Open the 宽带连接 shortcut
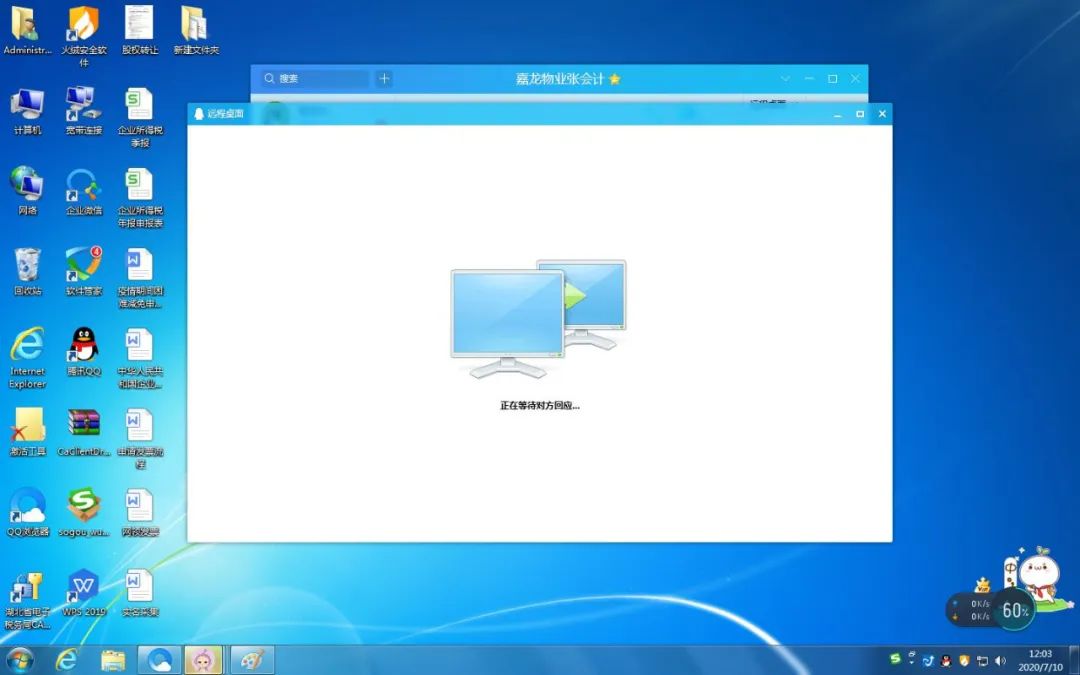Viewport: 1080px width, 675px height. point(84,110)
